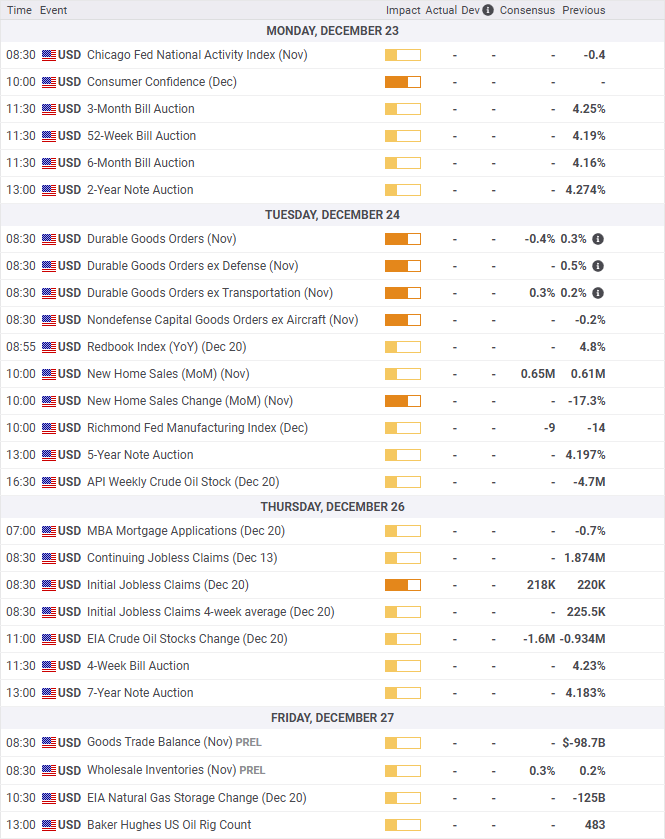The width and height of the screenshot is (665, 839).
Task: Open Consumer Confidence (Dec) event
Action: (x=162, y=82)
